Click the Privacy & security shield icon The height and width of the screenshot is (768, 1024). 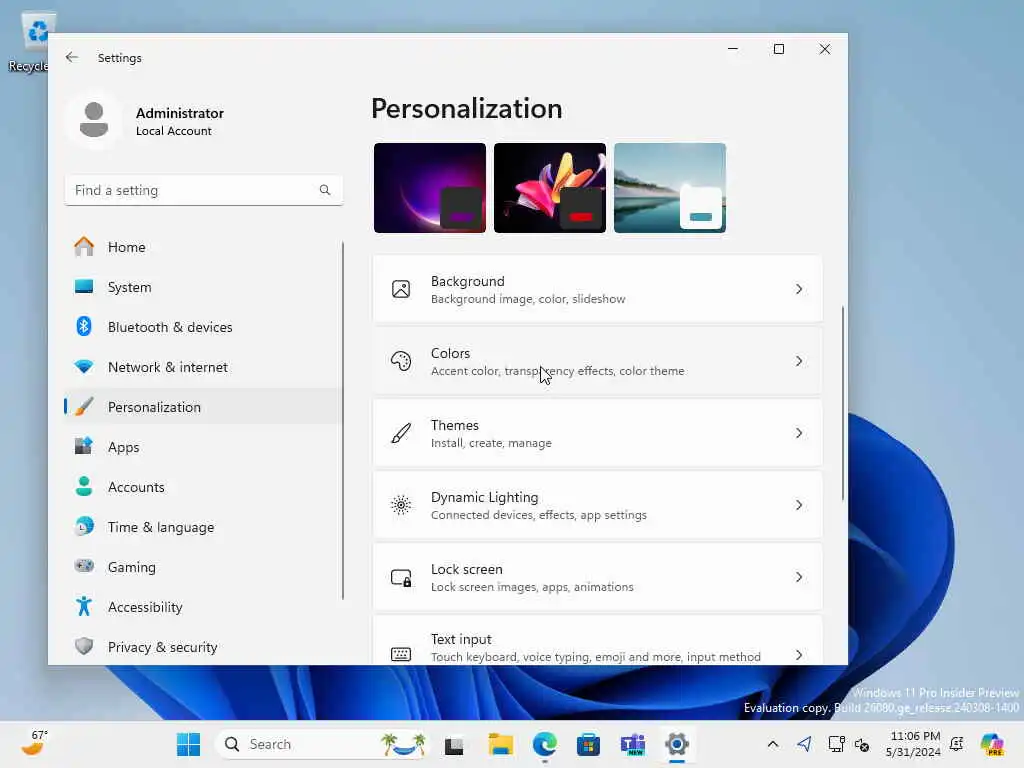(x=84, y=647)
